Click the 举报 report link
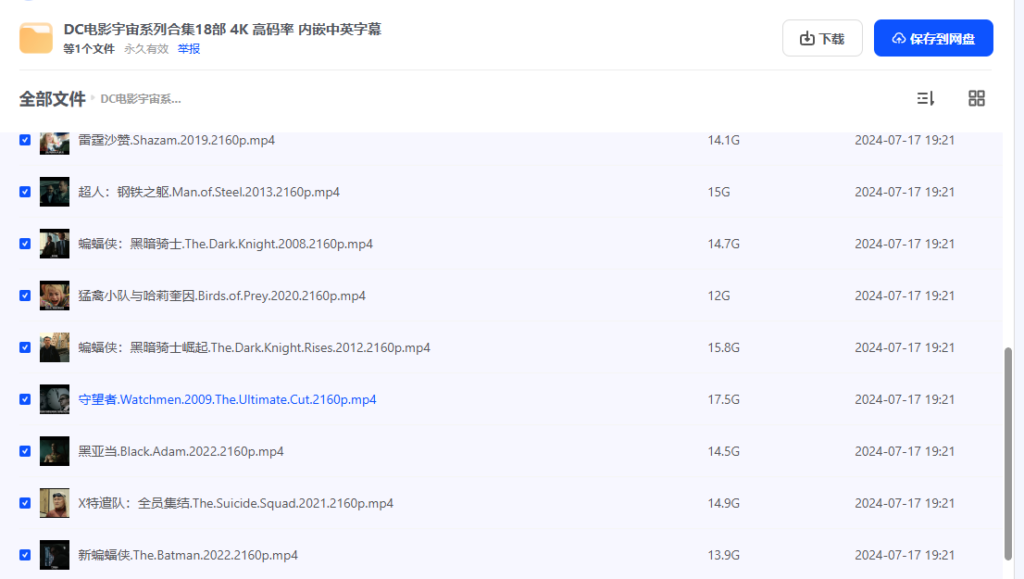The height and width of the screenshot is (579, 1024). (x=189, y=49)
